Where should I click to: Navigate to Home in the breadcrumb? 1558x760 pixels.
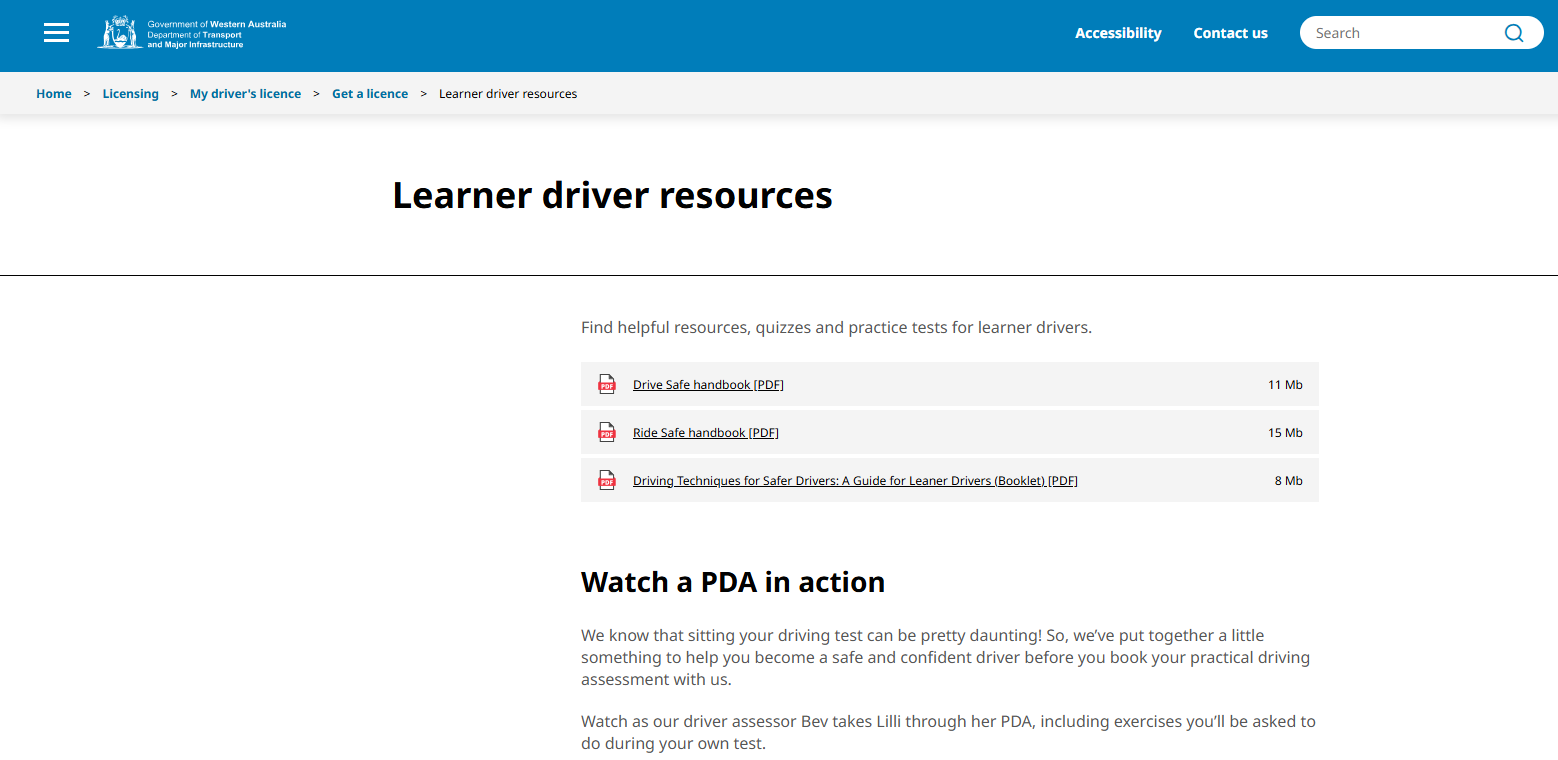point(54,94)
